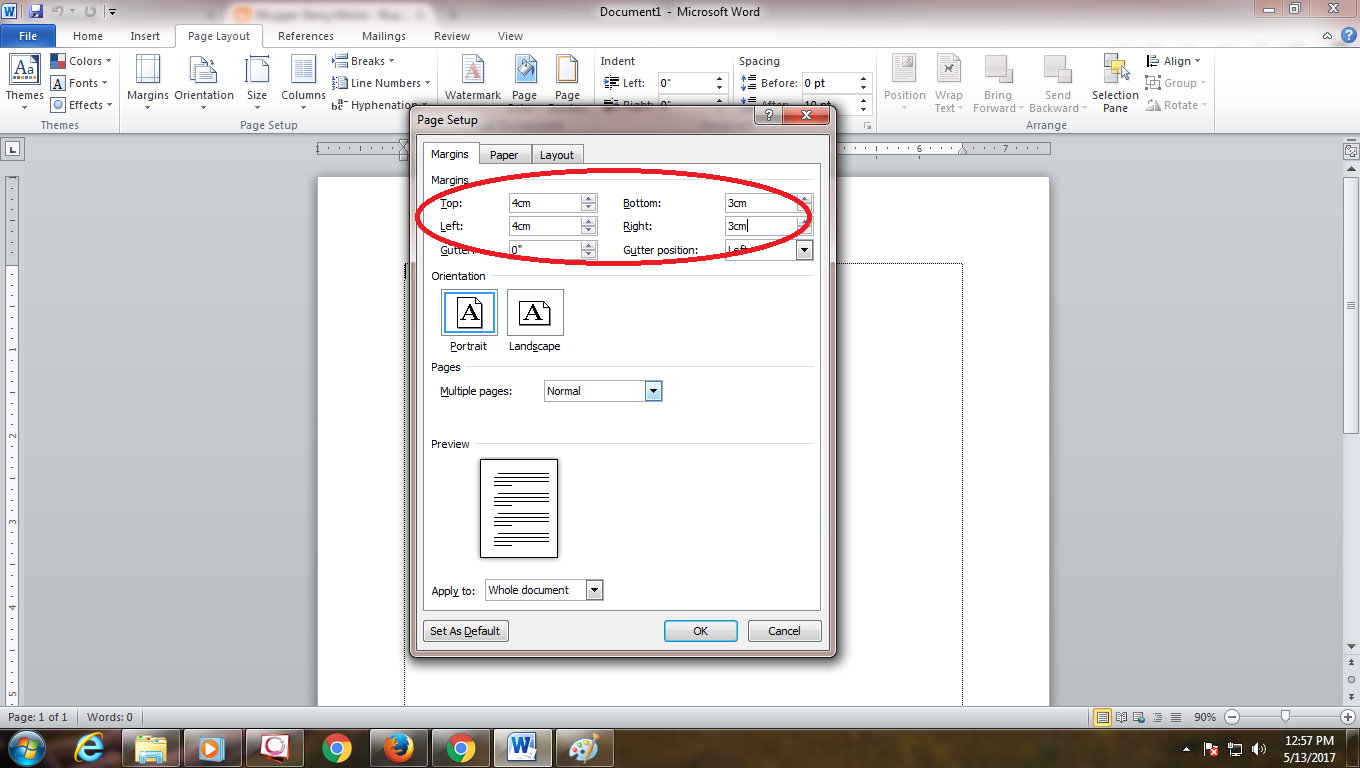
Task: Click the Size ribbon button
Action: [257, 81]
